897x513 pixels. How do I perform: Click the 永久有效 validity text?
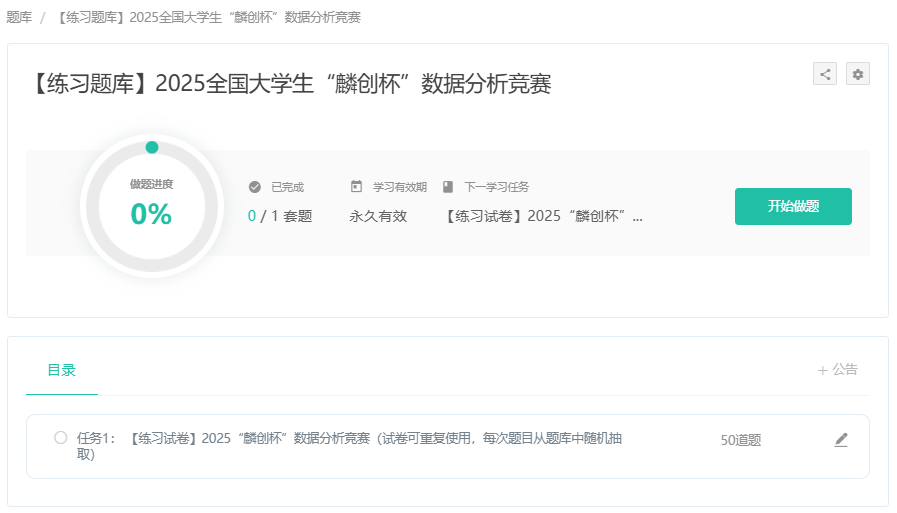[x=378, y=216]
